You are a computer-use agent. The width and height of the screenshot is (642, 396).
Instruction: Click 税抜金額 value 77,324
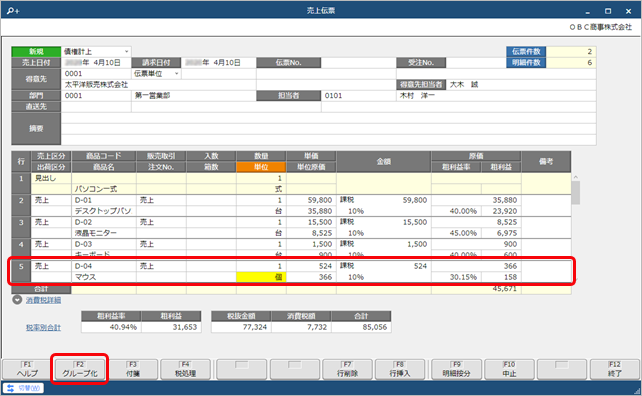(x=241, y=327)
